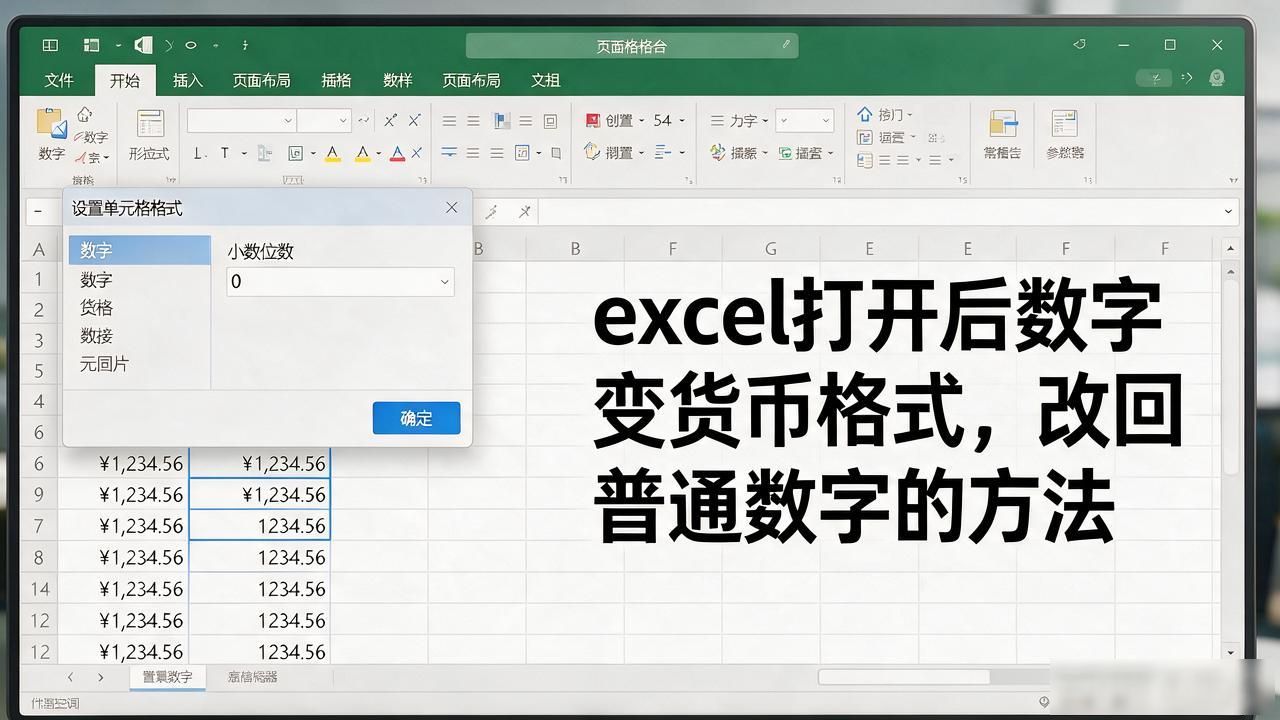The image size is (1280, 720).
Task: Open the font name combo box
Action: (x=241, y=120)
